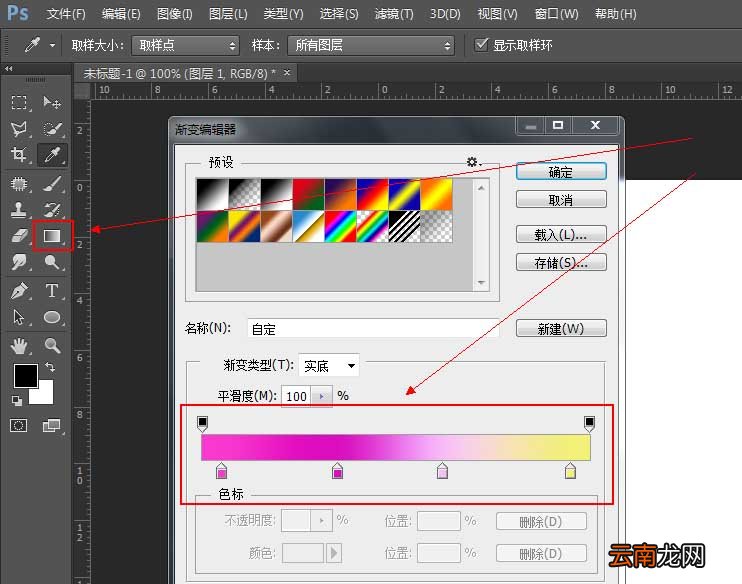Change screen mode icon
Viewport: 742px width, 584px height.
52,425
